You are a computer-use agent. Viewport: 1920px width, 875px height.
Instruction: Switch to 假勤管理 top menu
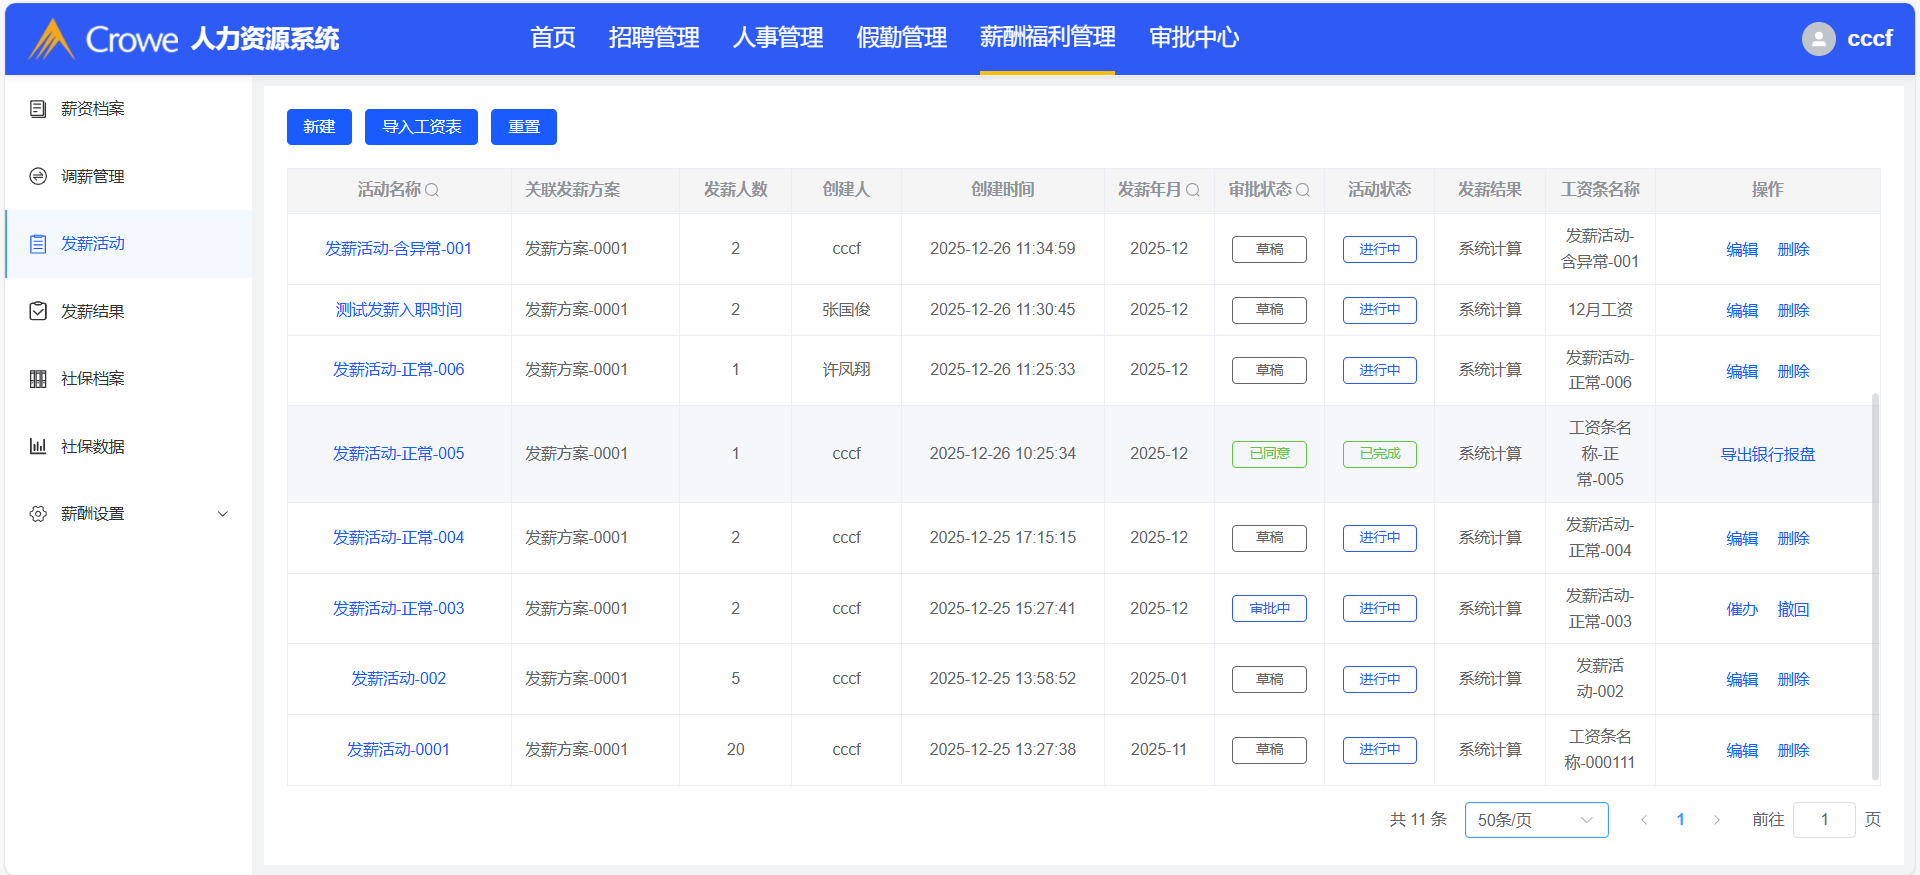pyautogui.click(x=901, y=38)
